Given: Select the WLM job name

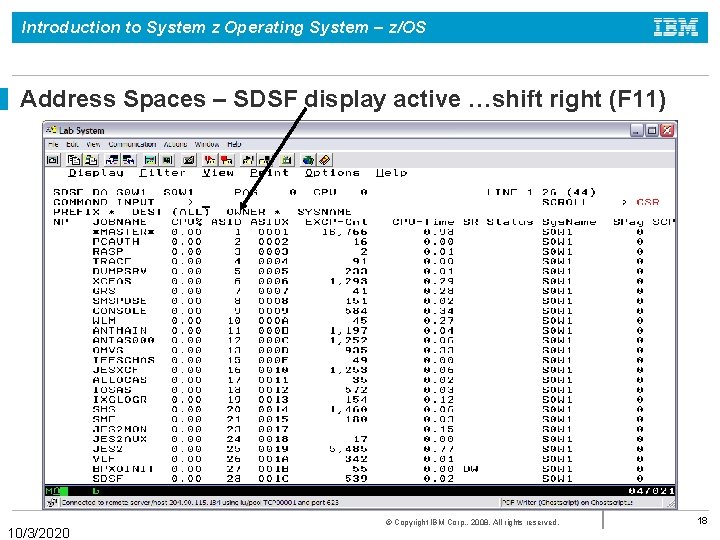Looking at the screenshot, I should 104,321.
